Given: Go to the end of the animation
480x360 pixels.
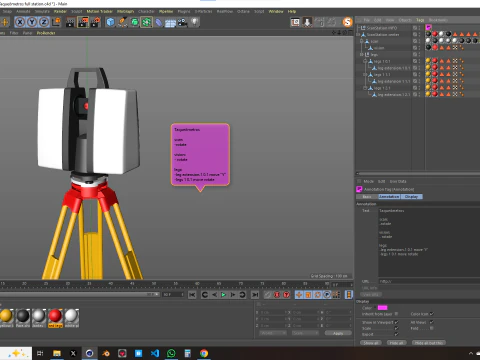Looking at the screenshot, I should (255, 295).
